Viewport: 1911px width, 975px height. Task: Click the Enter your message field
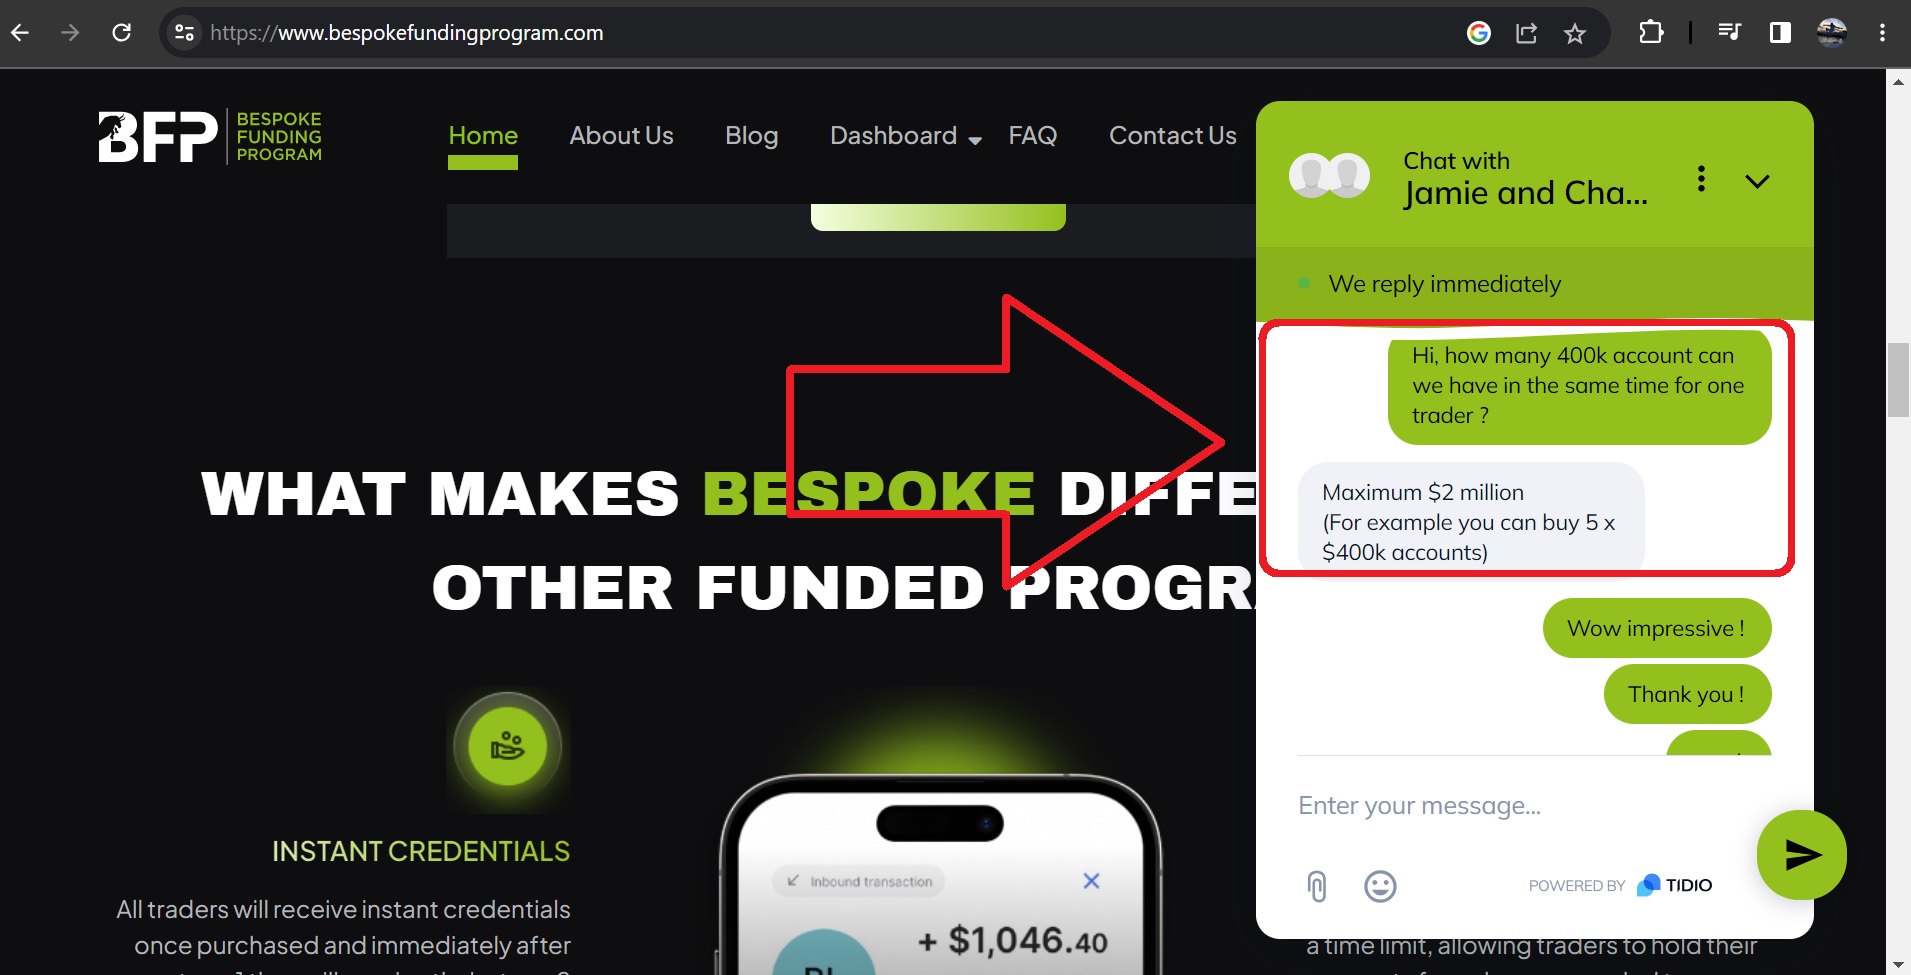coord(1520,806)
